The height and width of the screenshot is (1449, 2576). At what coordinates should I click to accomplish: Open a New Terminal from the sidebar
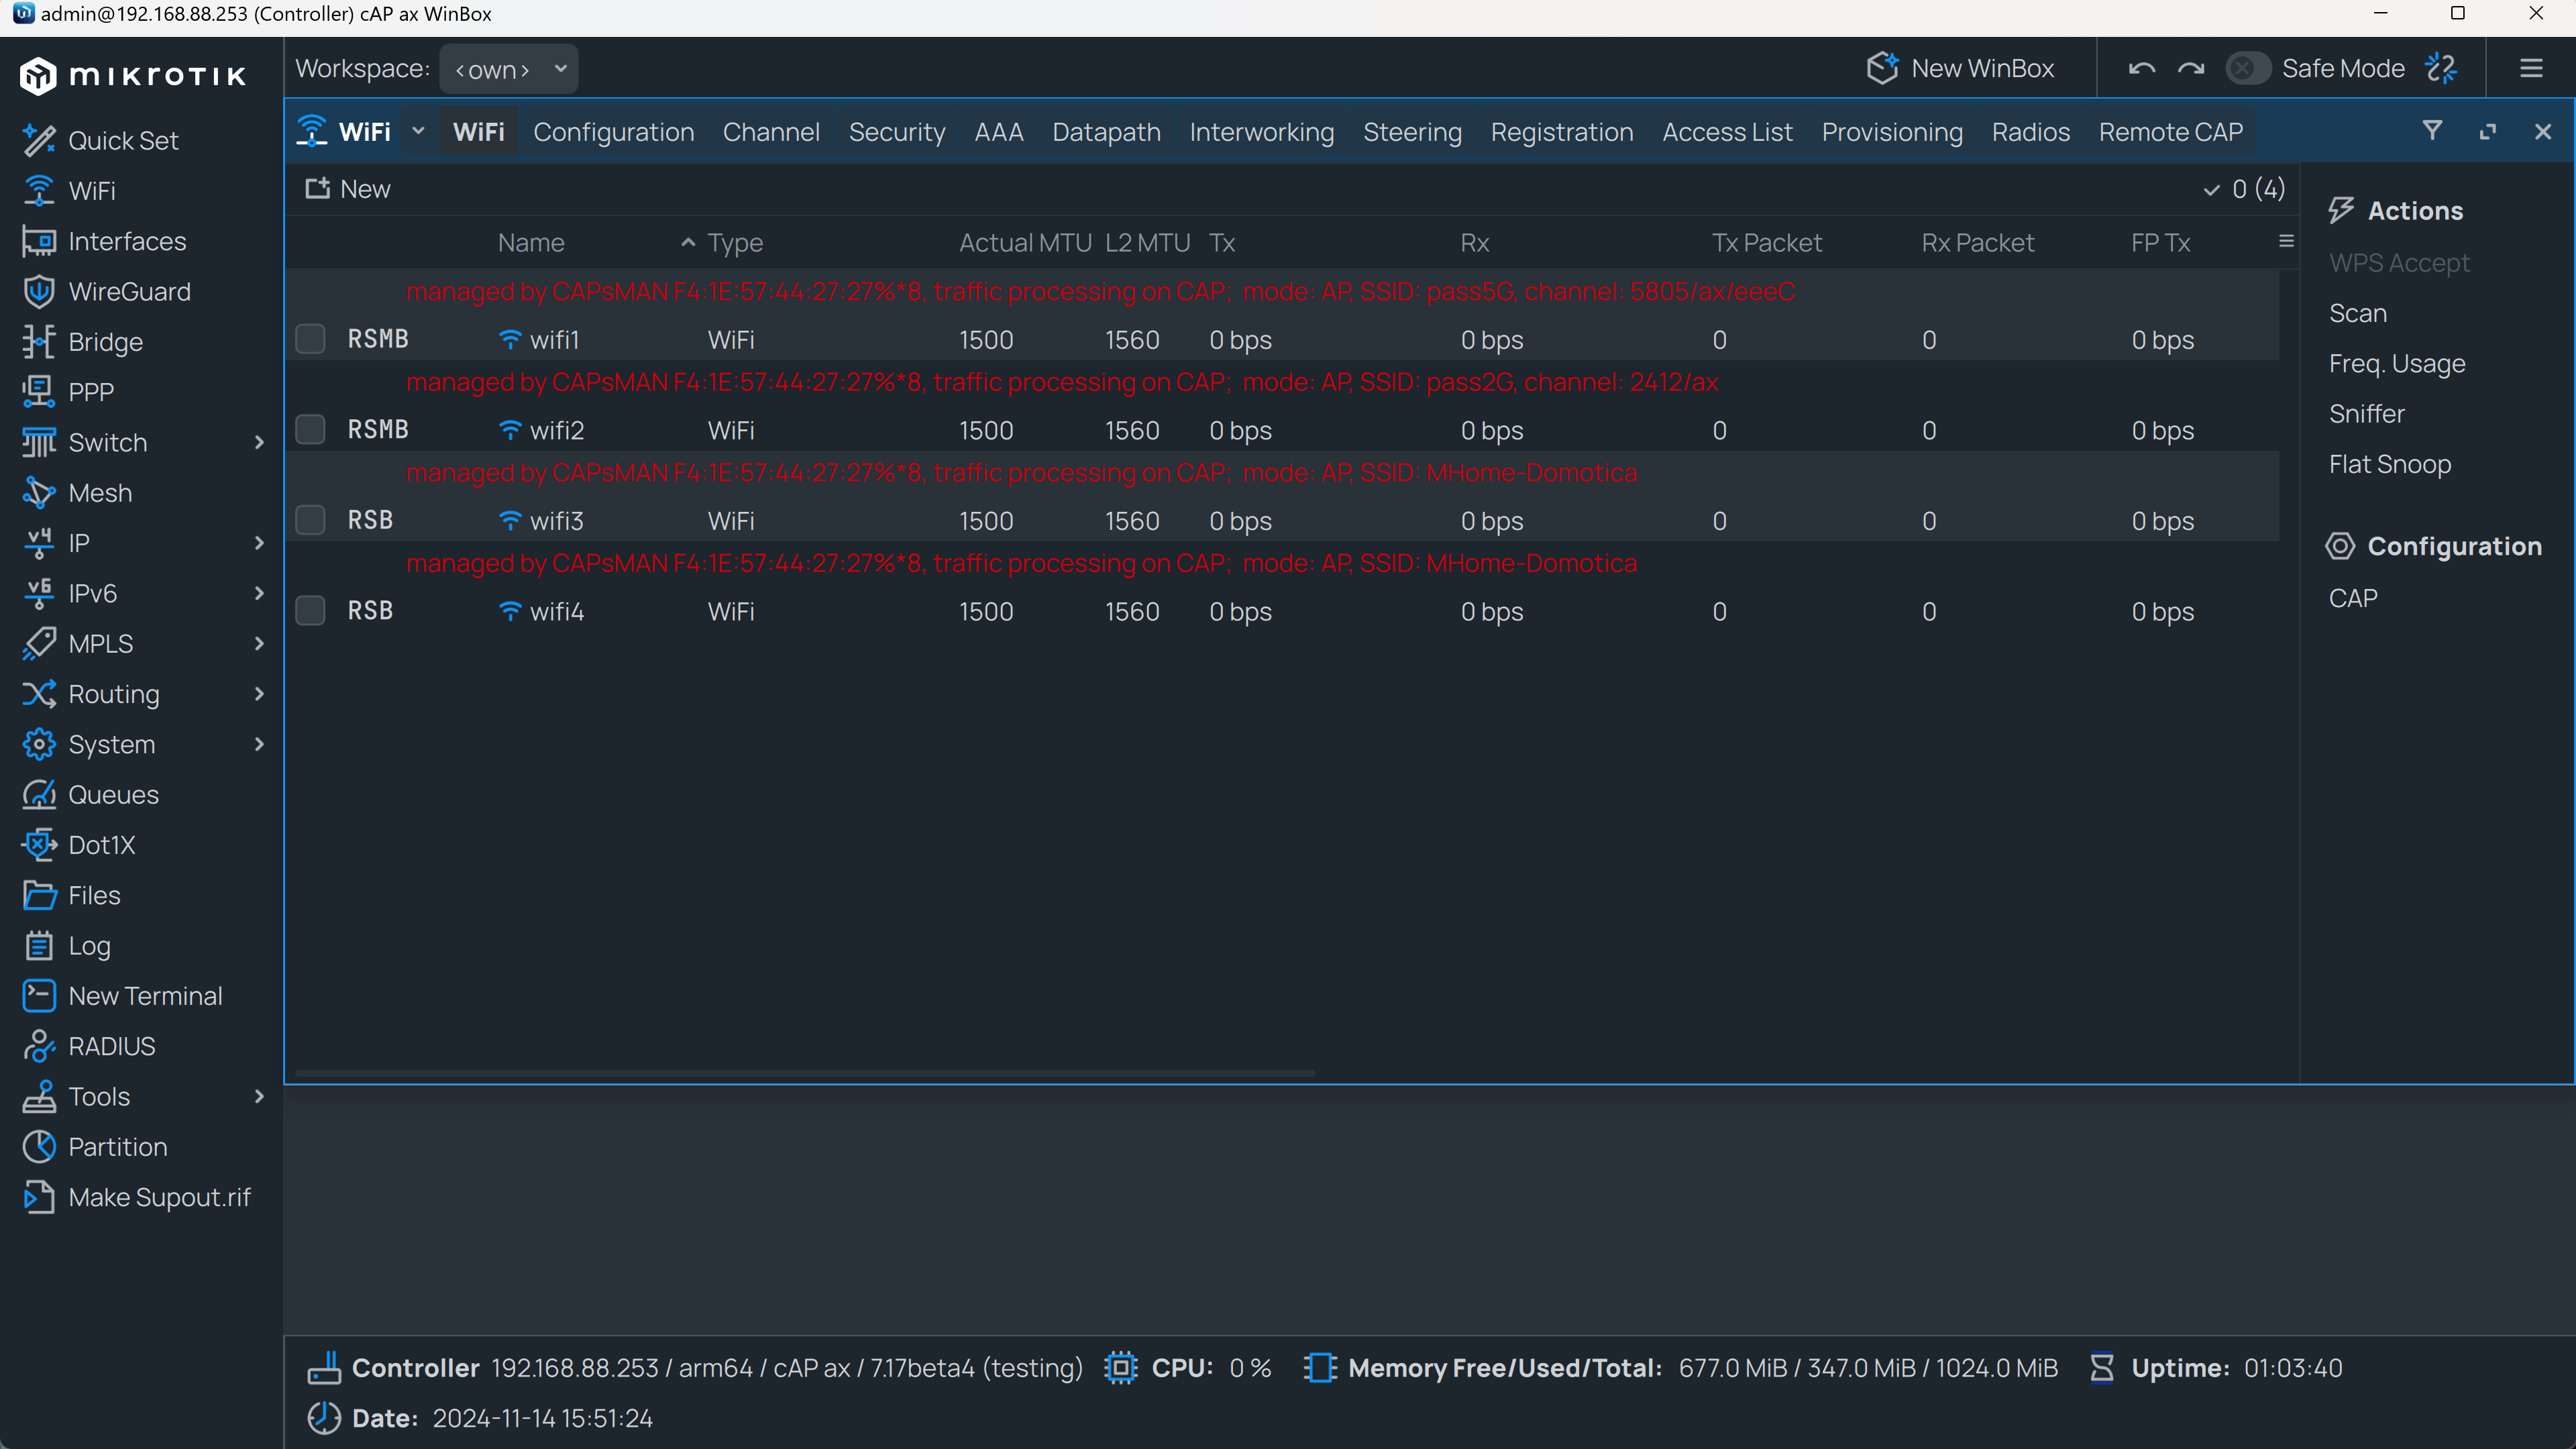coord(145,995)
